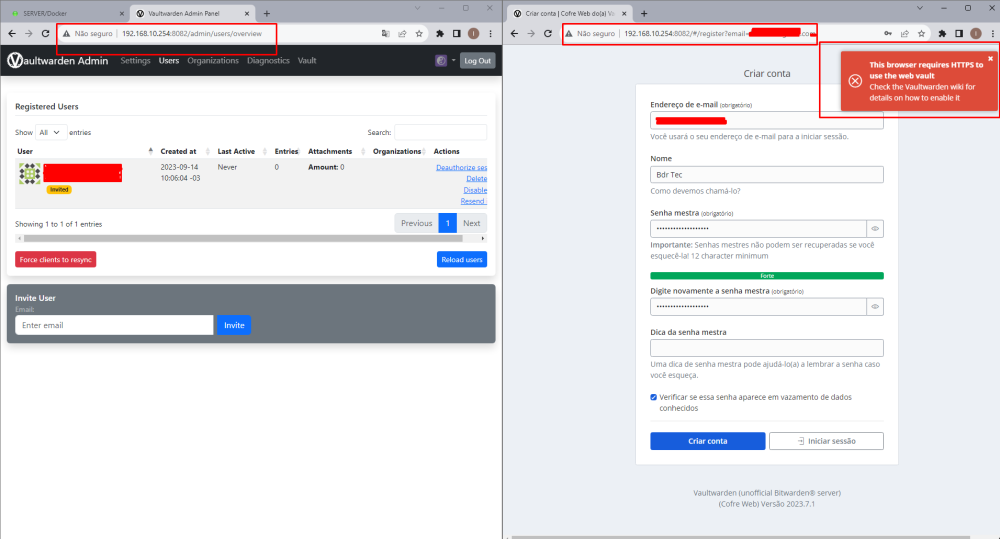
Task: Click Deauthorize sessions link
Action: click(x=461, y=168)
